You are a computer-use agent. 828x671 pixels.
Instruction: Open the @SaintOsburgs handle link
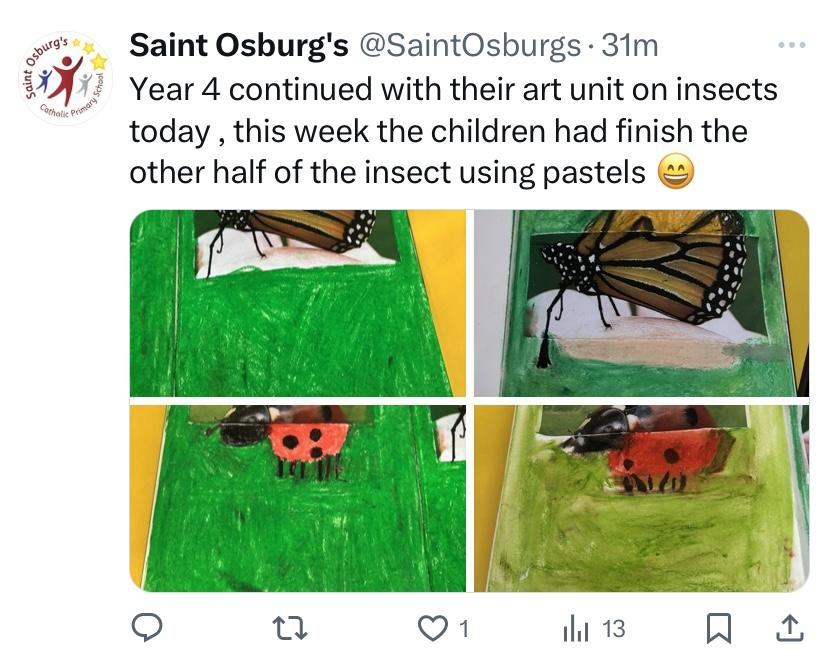point(469,45)
